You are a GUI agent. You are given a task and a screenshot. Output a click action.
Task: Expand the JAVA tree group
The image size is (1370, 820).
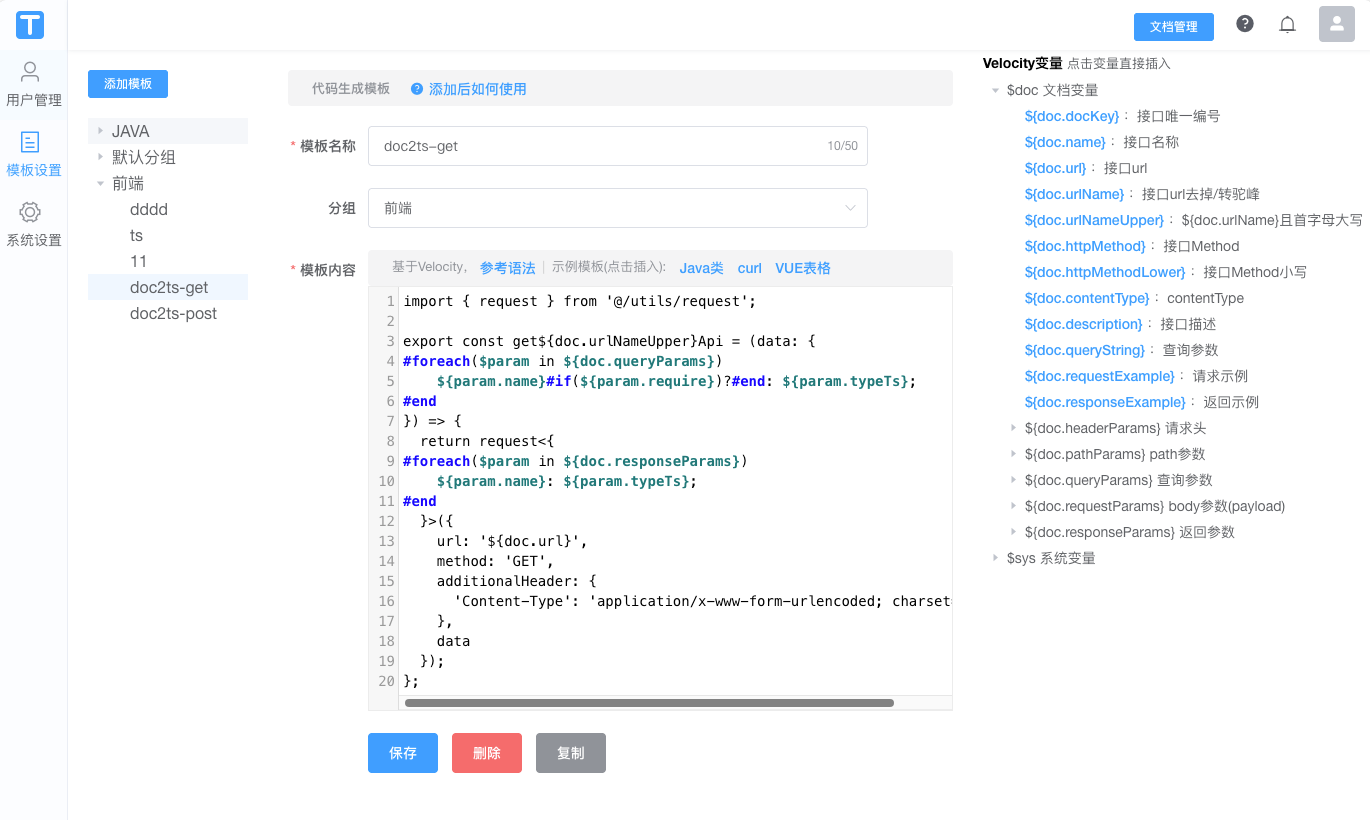click(101, 131)
